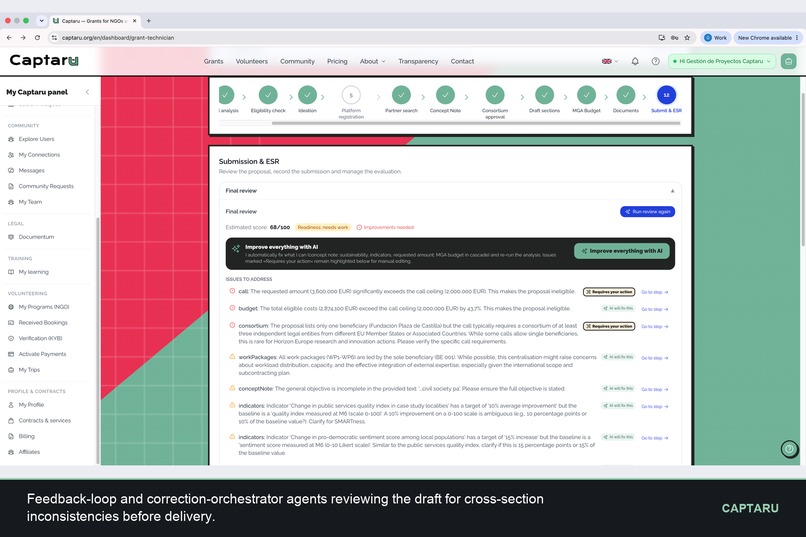Click the MGA Budget step circle

(586, 95)
